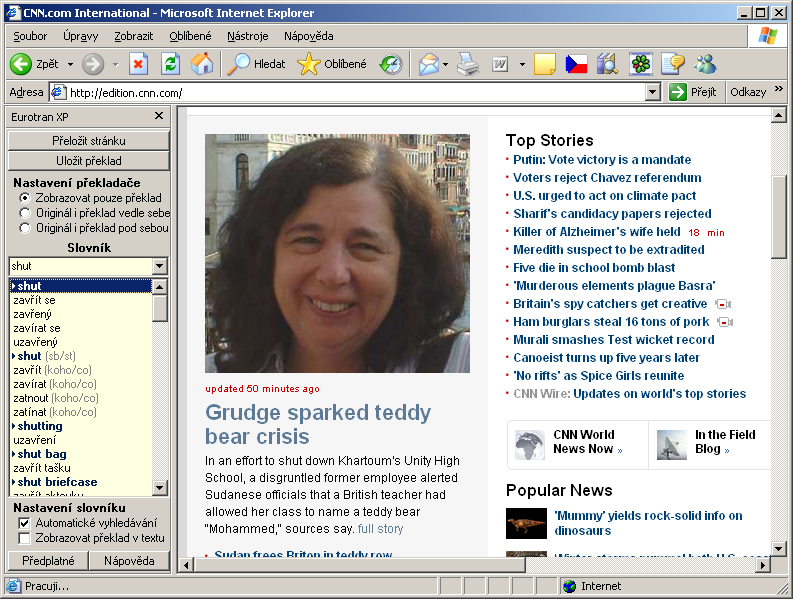
Task: Click the Edit with Word icon
Action: click(x=500, y=64)
